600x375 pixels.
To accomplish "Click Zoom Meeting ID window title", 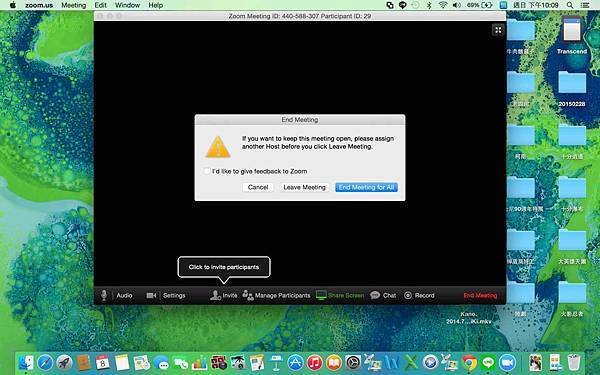I will click(300, 16).
